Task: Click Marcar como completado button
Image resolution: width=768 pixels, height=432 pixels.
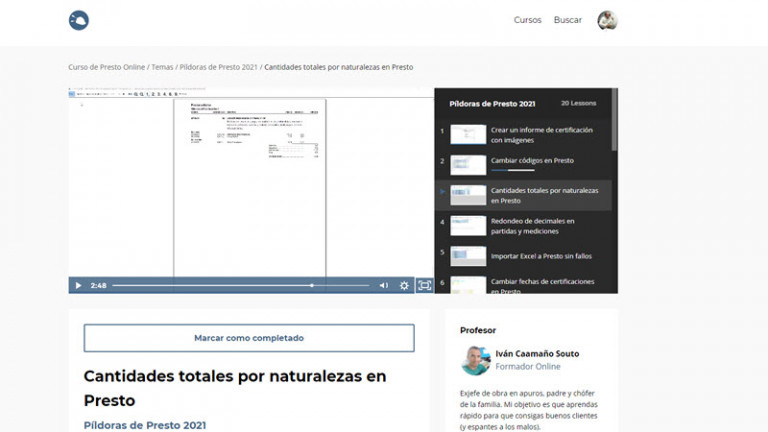Action: pos(248,338)
